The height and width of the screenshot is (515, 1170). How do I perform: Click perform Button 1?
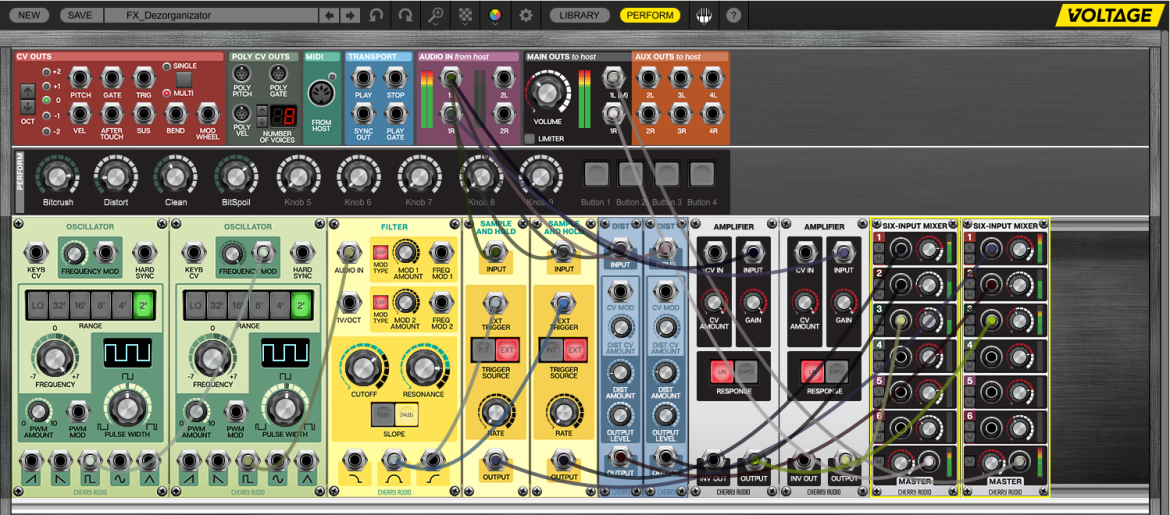pos(597,174)
